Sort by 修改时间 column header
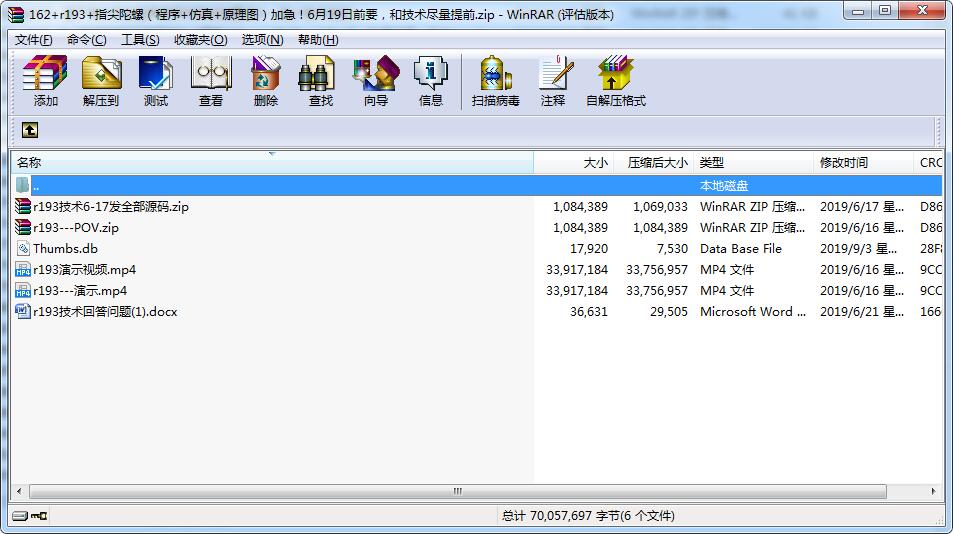This screenshot has width=953, height=534. [863, 163]
